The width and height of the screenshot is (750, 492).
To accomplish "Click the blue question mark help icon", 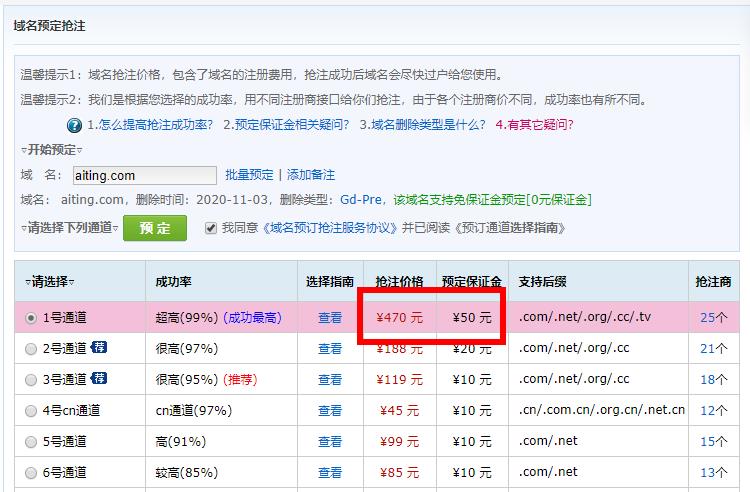I will 74,125.
